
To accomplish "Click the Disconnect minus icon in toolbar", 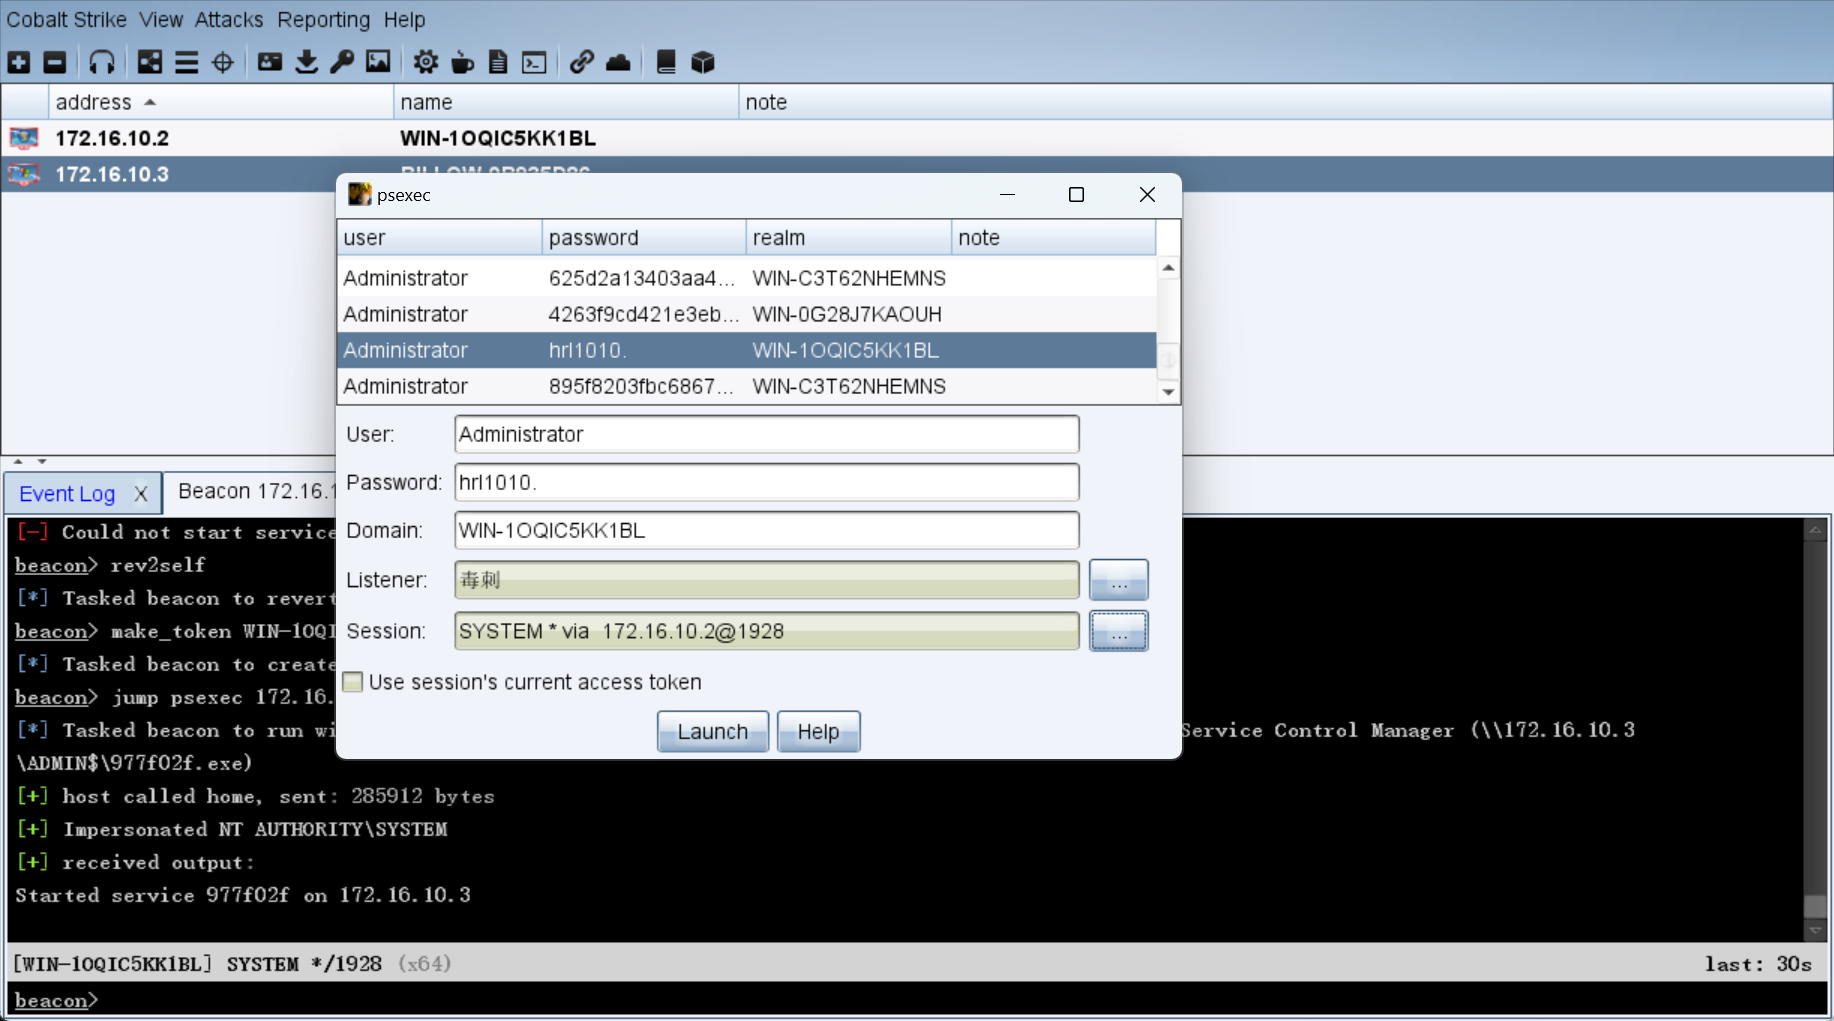I will (x=55, y=62).
